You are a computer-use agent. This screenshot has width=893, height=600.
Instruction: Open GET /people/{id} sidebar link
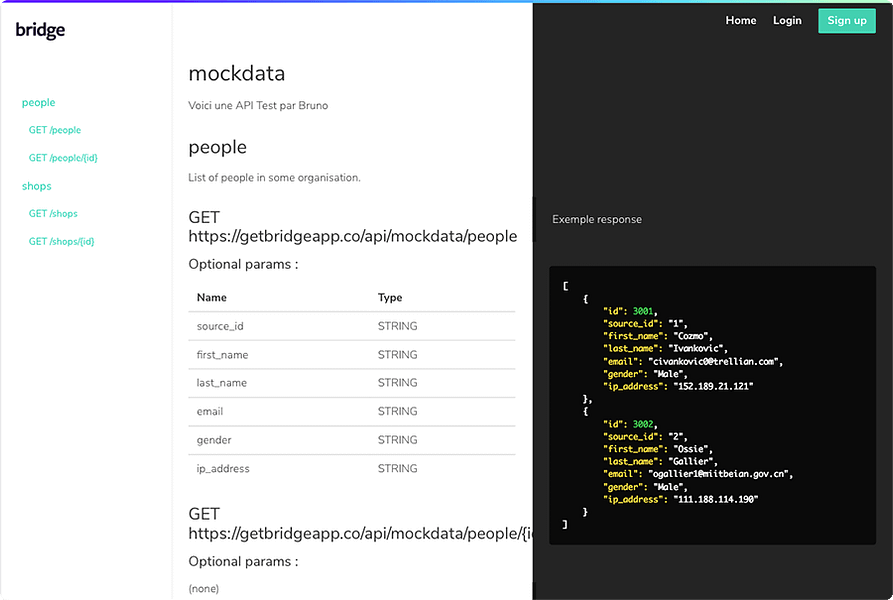coord(63,158)
